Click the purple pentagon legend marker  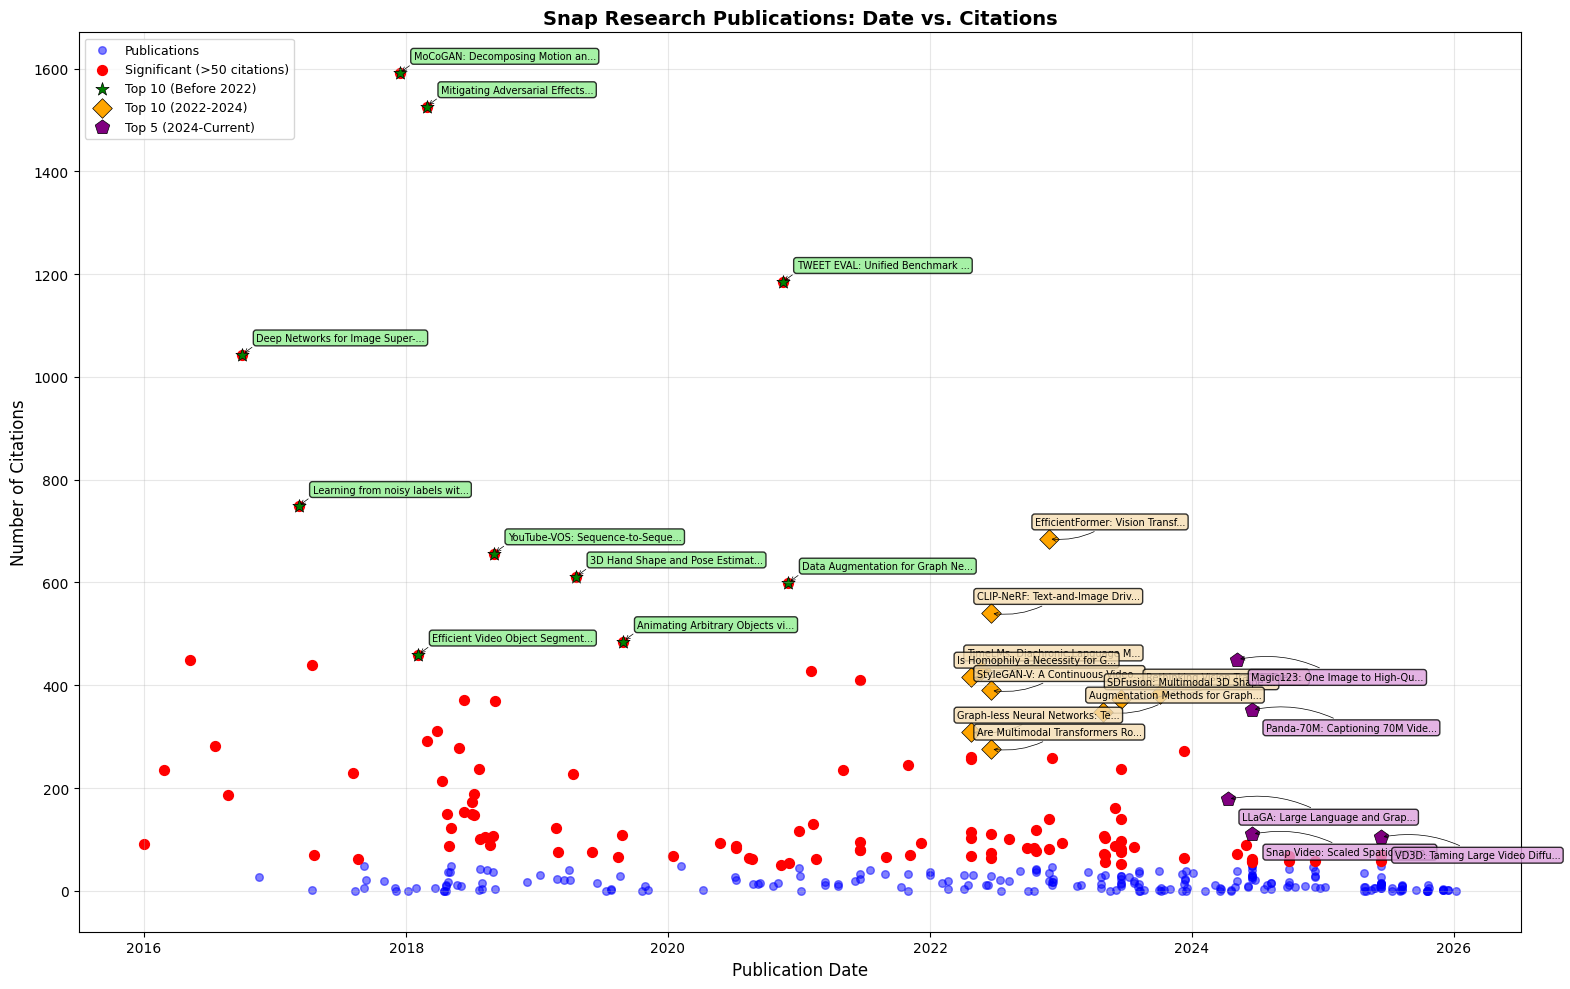102,127
